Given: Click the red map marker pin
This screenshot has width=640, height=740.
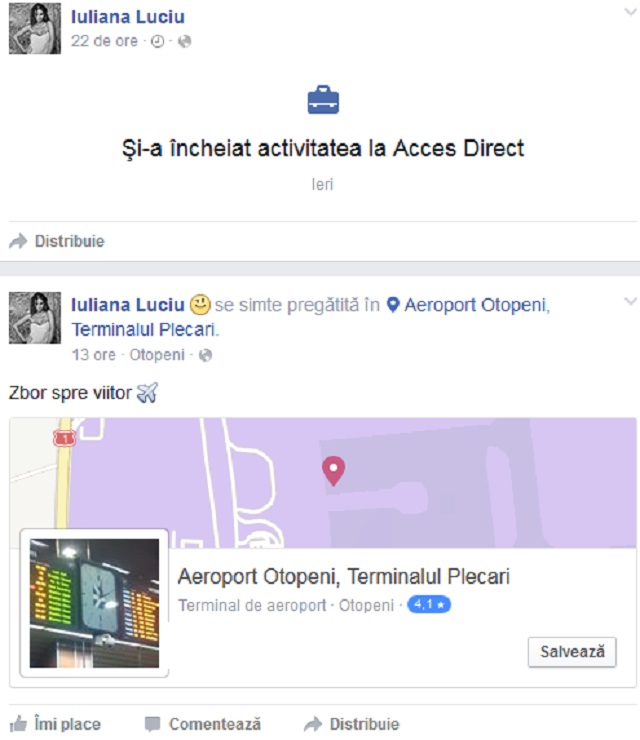Looking at the screenshot, I should pos(333,471).
